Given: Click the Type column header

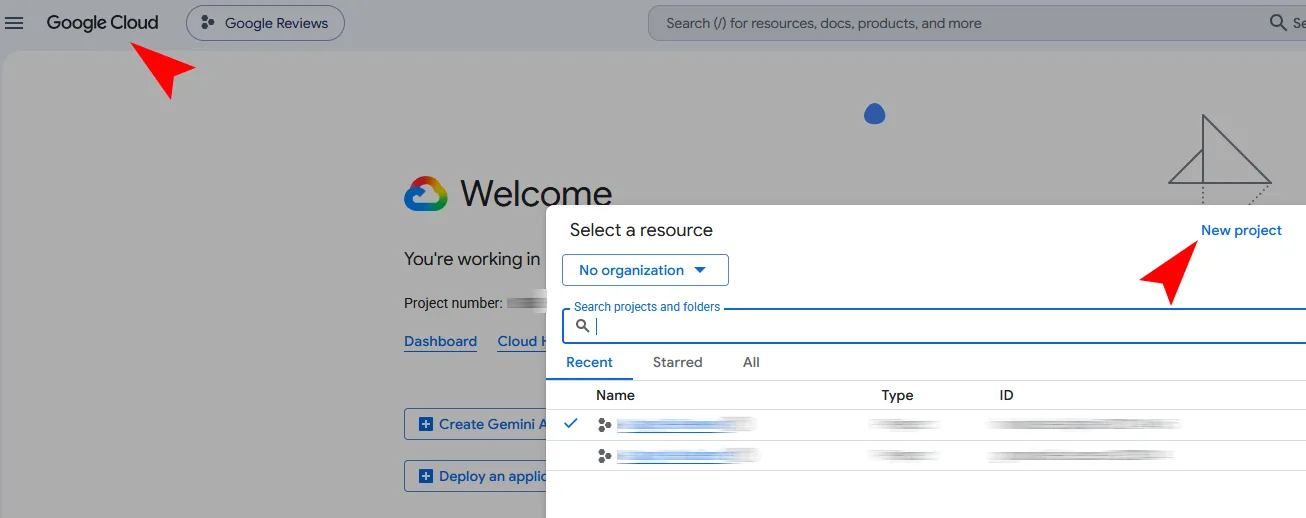Looking at the screenshot, I should [897, 395].
